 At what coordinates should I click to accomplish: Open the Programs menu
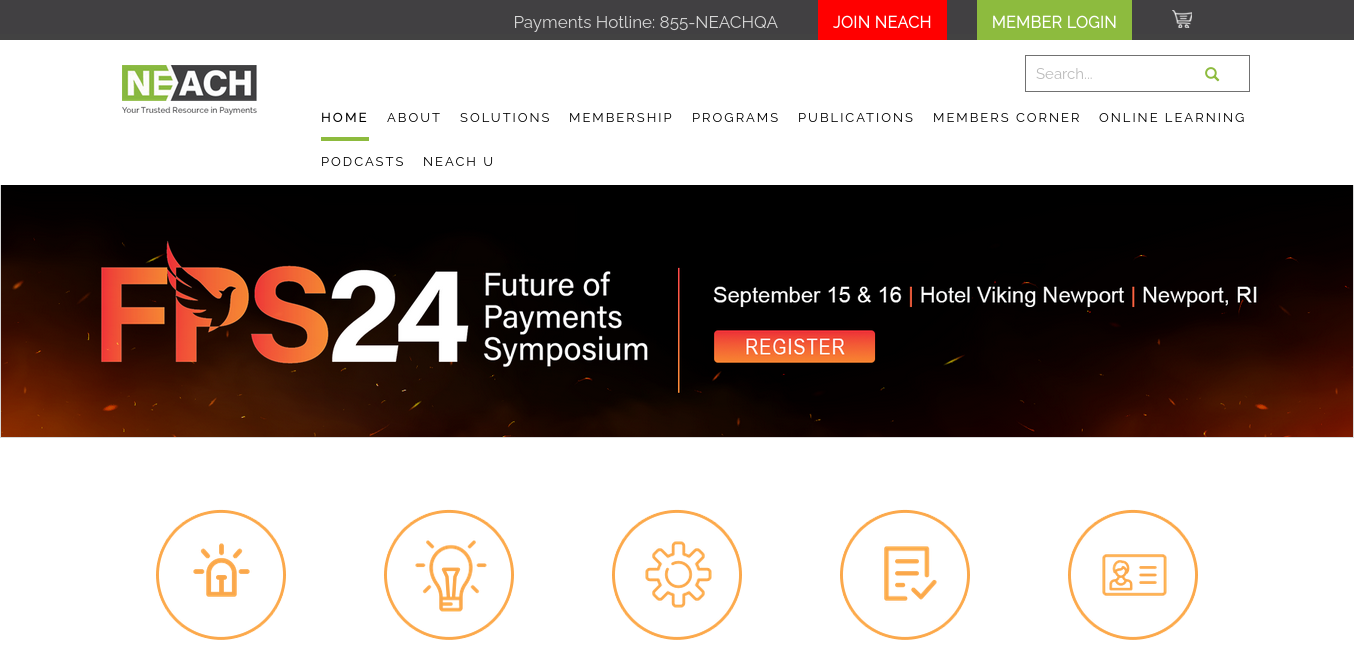736,118
